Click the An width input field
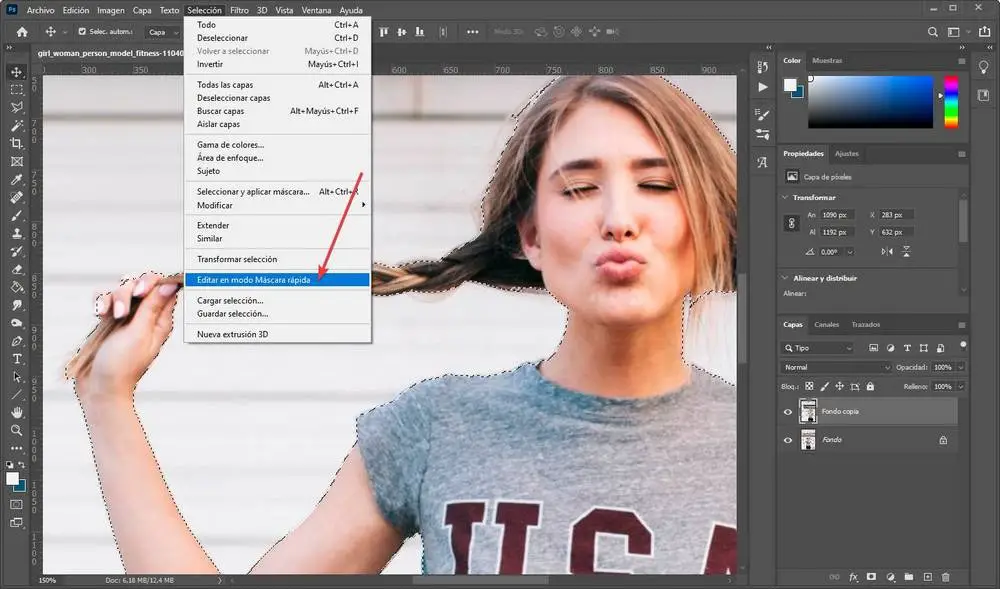 pyautogui.click(x=838, y=215)
